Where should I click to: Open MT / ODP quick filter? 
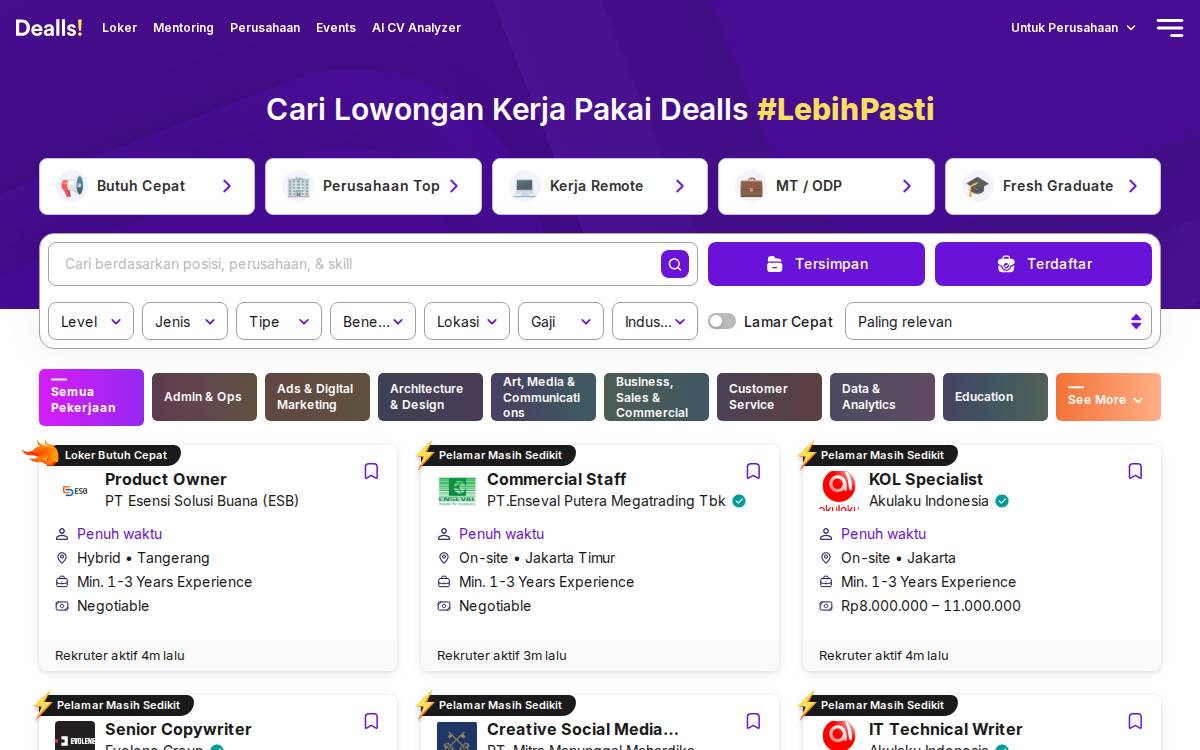[x=826, y=186]
